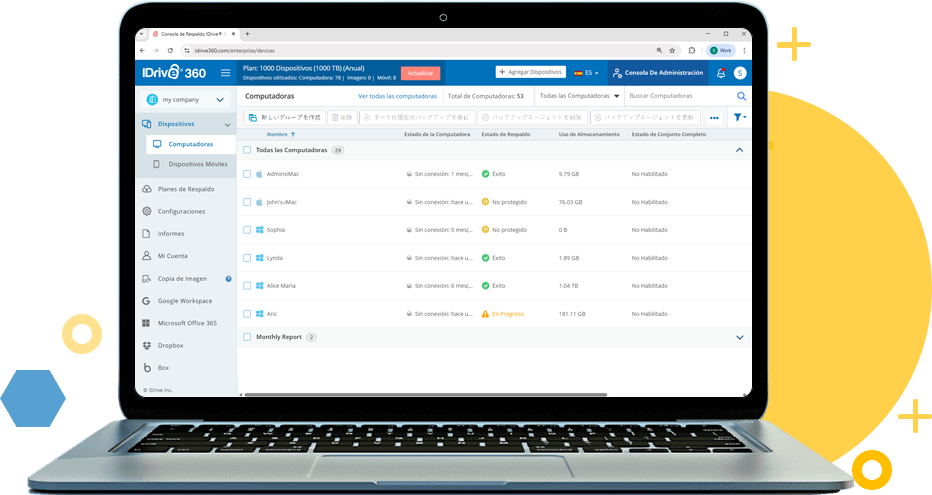Click the search magnifier icon
The width and height of the screenshot is (932, 495).
[741, 96]
